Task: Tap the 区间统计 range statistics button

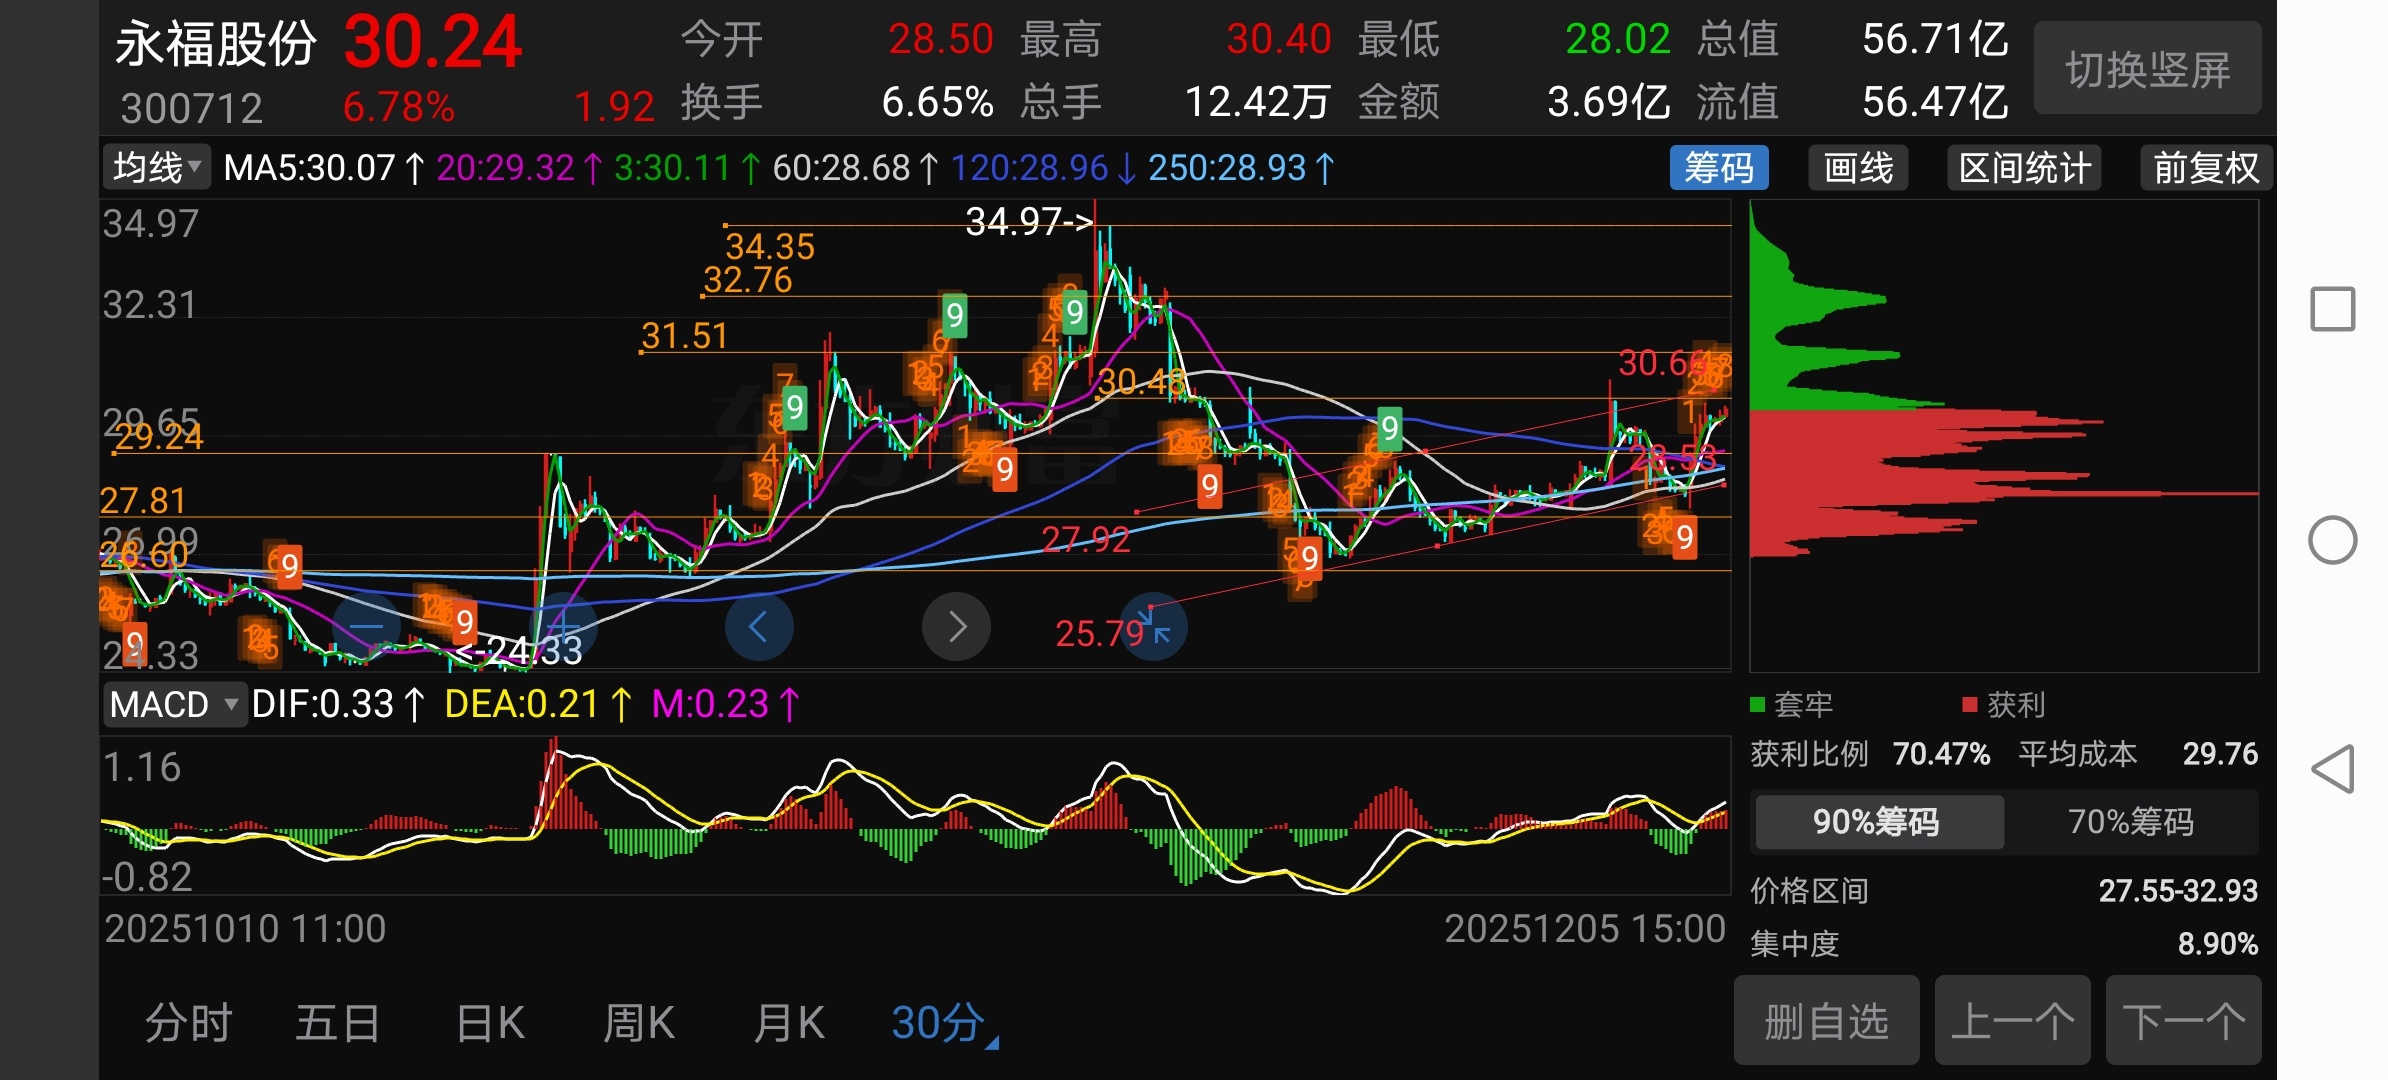Action: pos(2024,168)
